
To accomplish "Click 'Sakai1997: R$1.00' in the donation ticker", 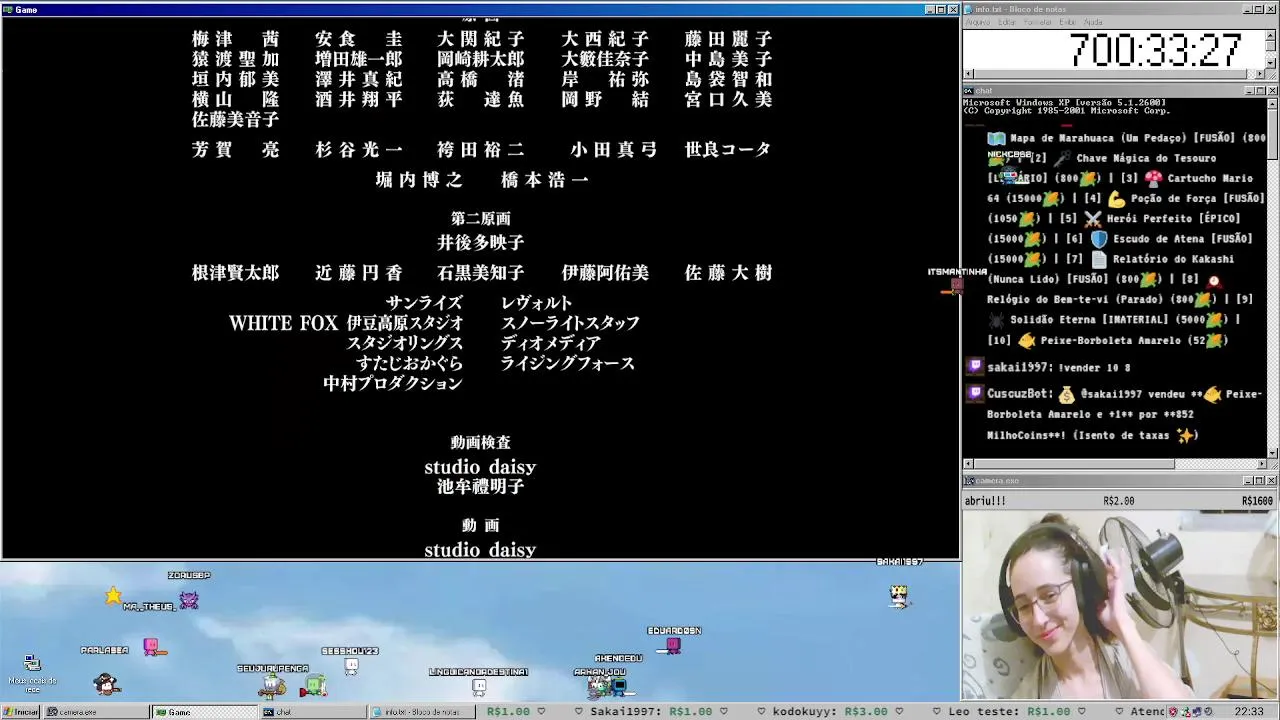I will pos(649,712).
